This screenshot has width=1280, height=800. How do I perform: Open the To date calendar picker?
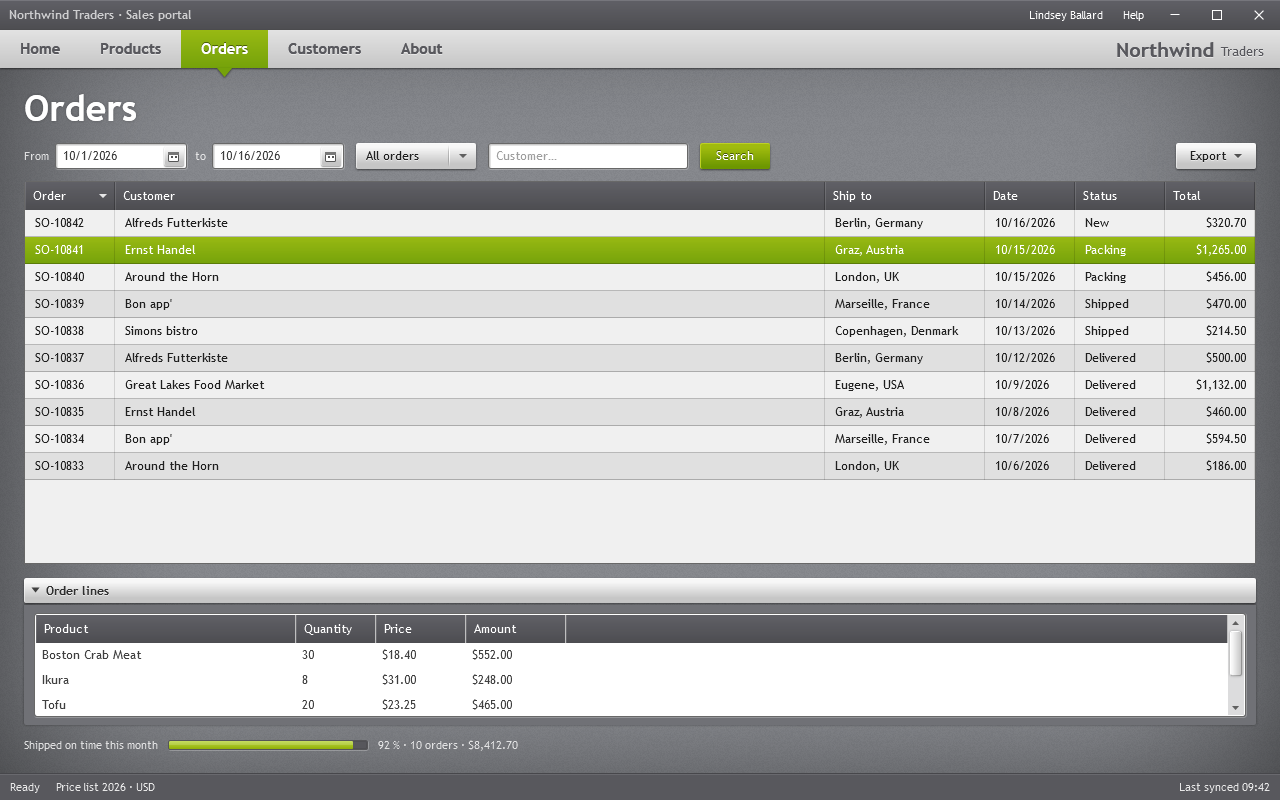point(330,157)
